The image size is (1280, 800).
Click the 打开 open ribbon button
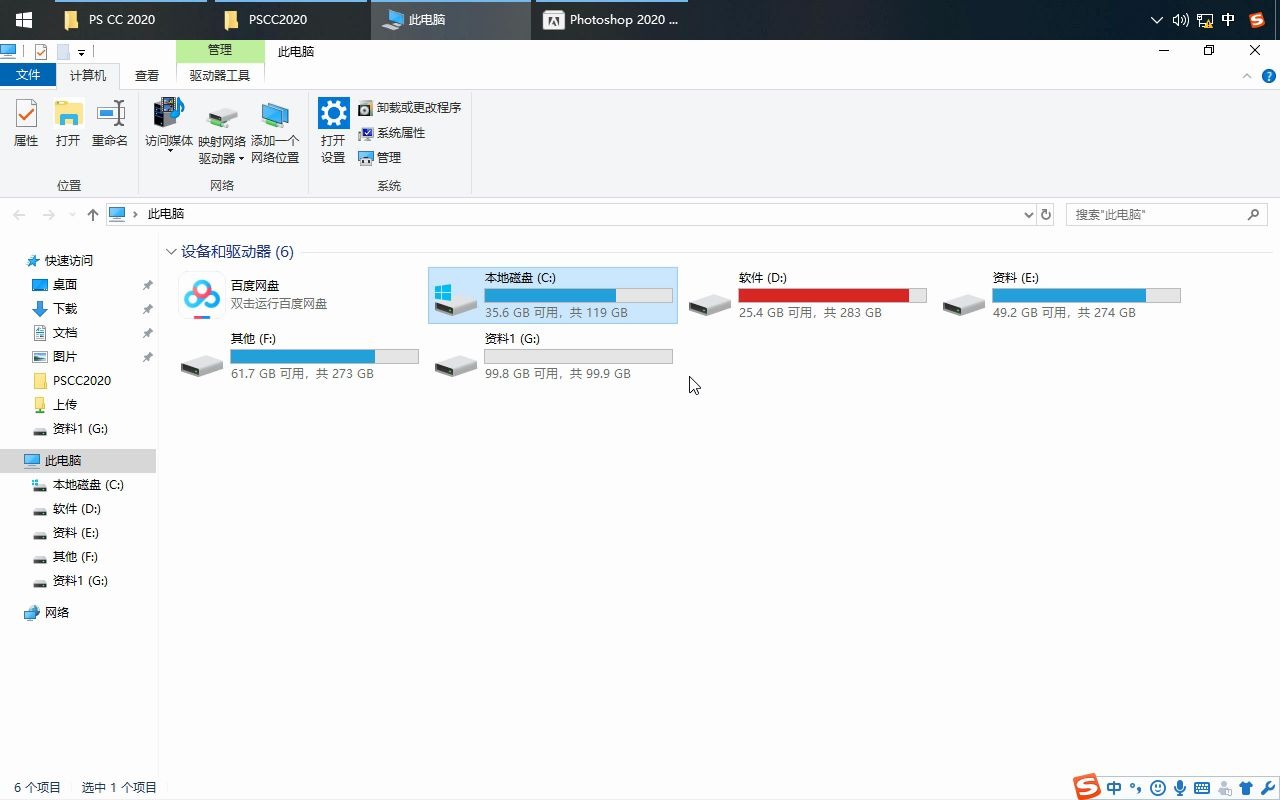(68, 123)
